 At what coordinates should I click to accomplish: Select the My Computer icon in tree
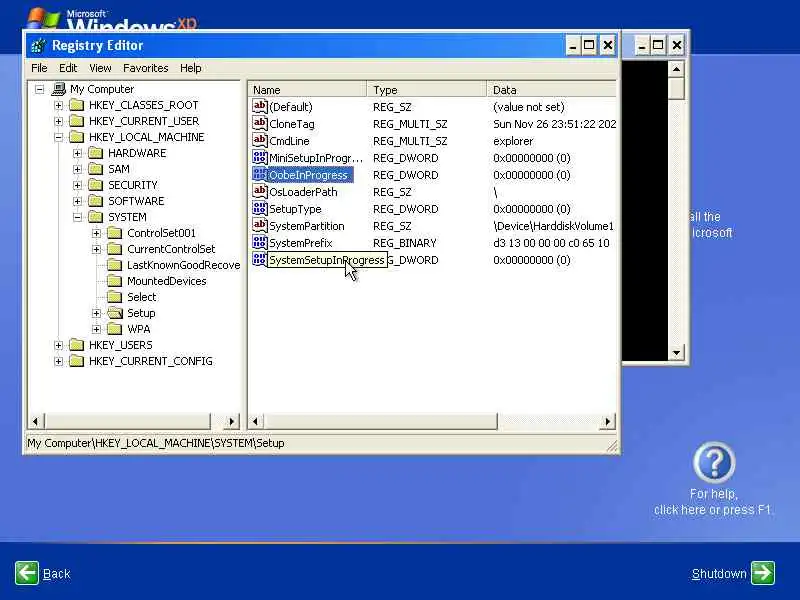coord(59,89)
